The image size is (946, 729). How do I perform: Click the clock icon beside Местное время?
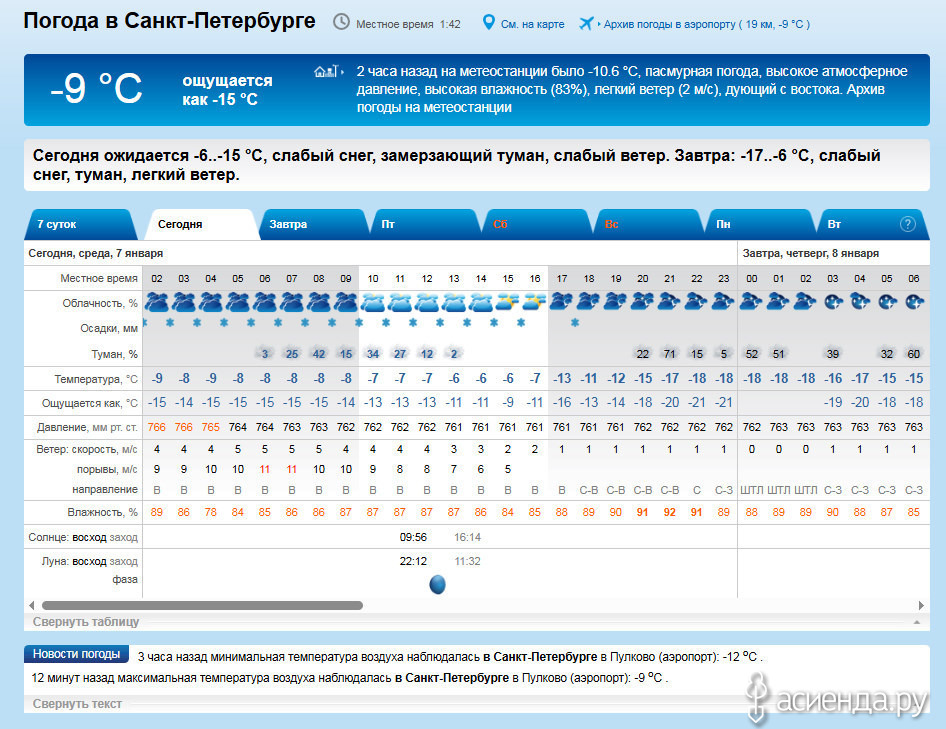[x=342, y=22]
